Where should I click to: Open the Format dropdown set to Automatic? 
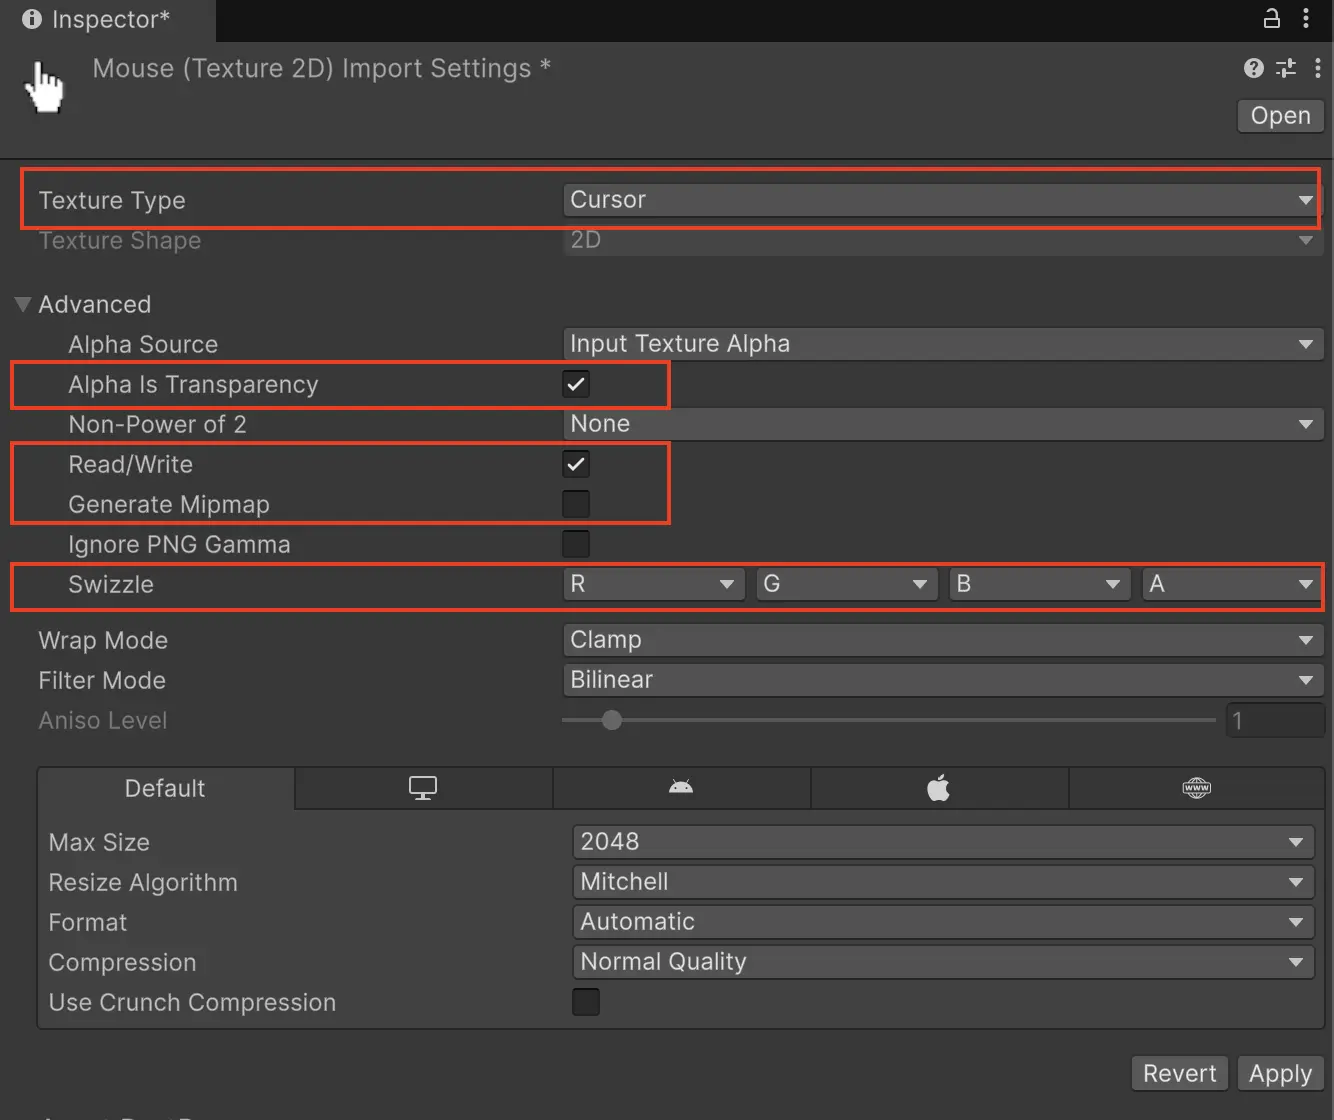[x=943, y=922]
